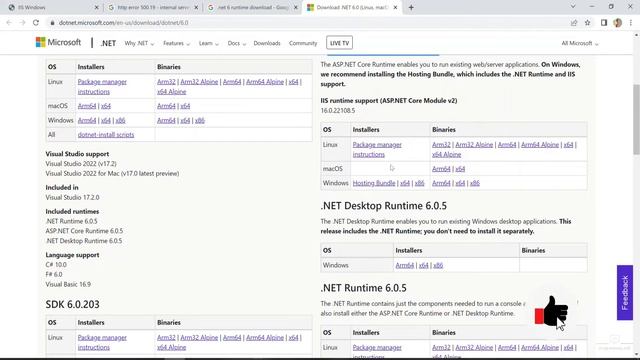Download Arm64 binary for ASP.NET Core Windows
This screenshot has height=360, width=640.
coord(441,183)
